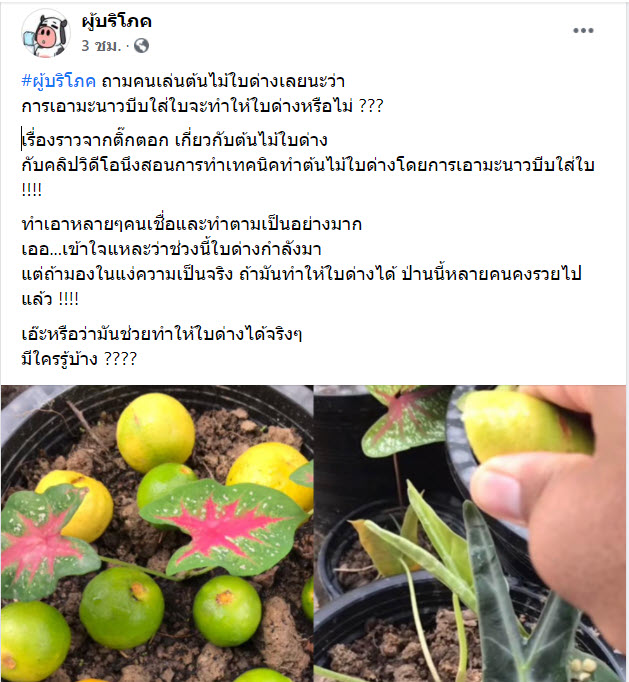The height and width of the screenshot is (682, 629).
Task: Open the left photo of limes in pot
Action: (157, 533)
